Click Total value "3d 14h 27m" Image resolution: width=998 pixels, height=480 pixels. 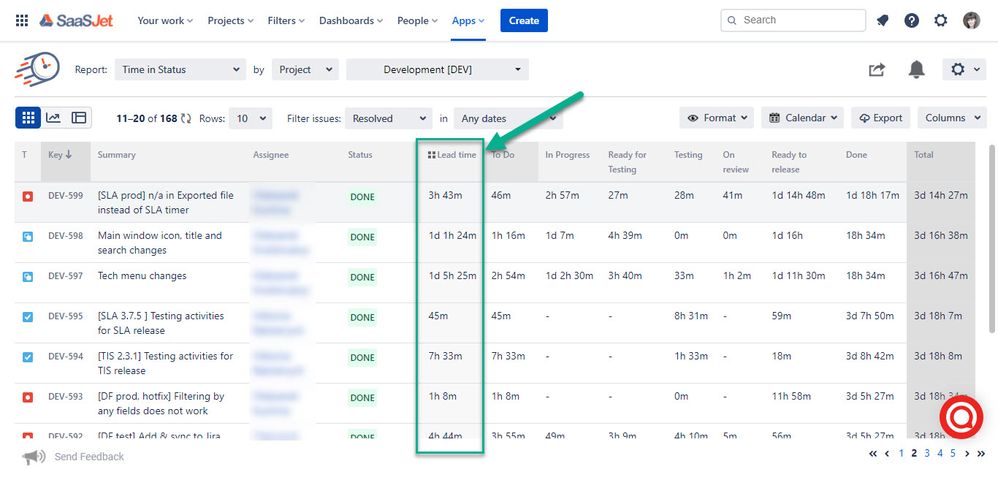[941, 196]
